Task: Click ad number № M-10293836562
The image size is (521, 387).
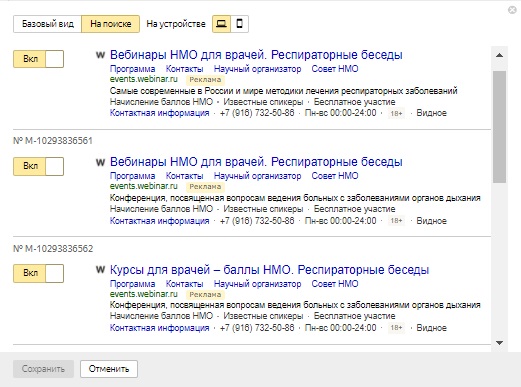Action: click(x=53, y=249)
